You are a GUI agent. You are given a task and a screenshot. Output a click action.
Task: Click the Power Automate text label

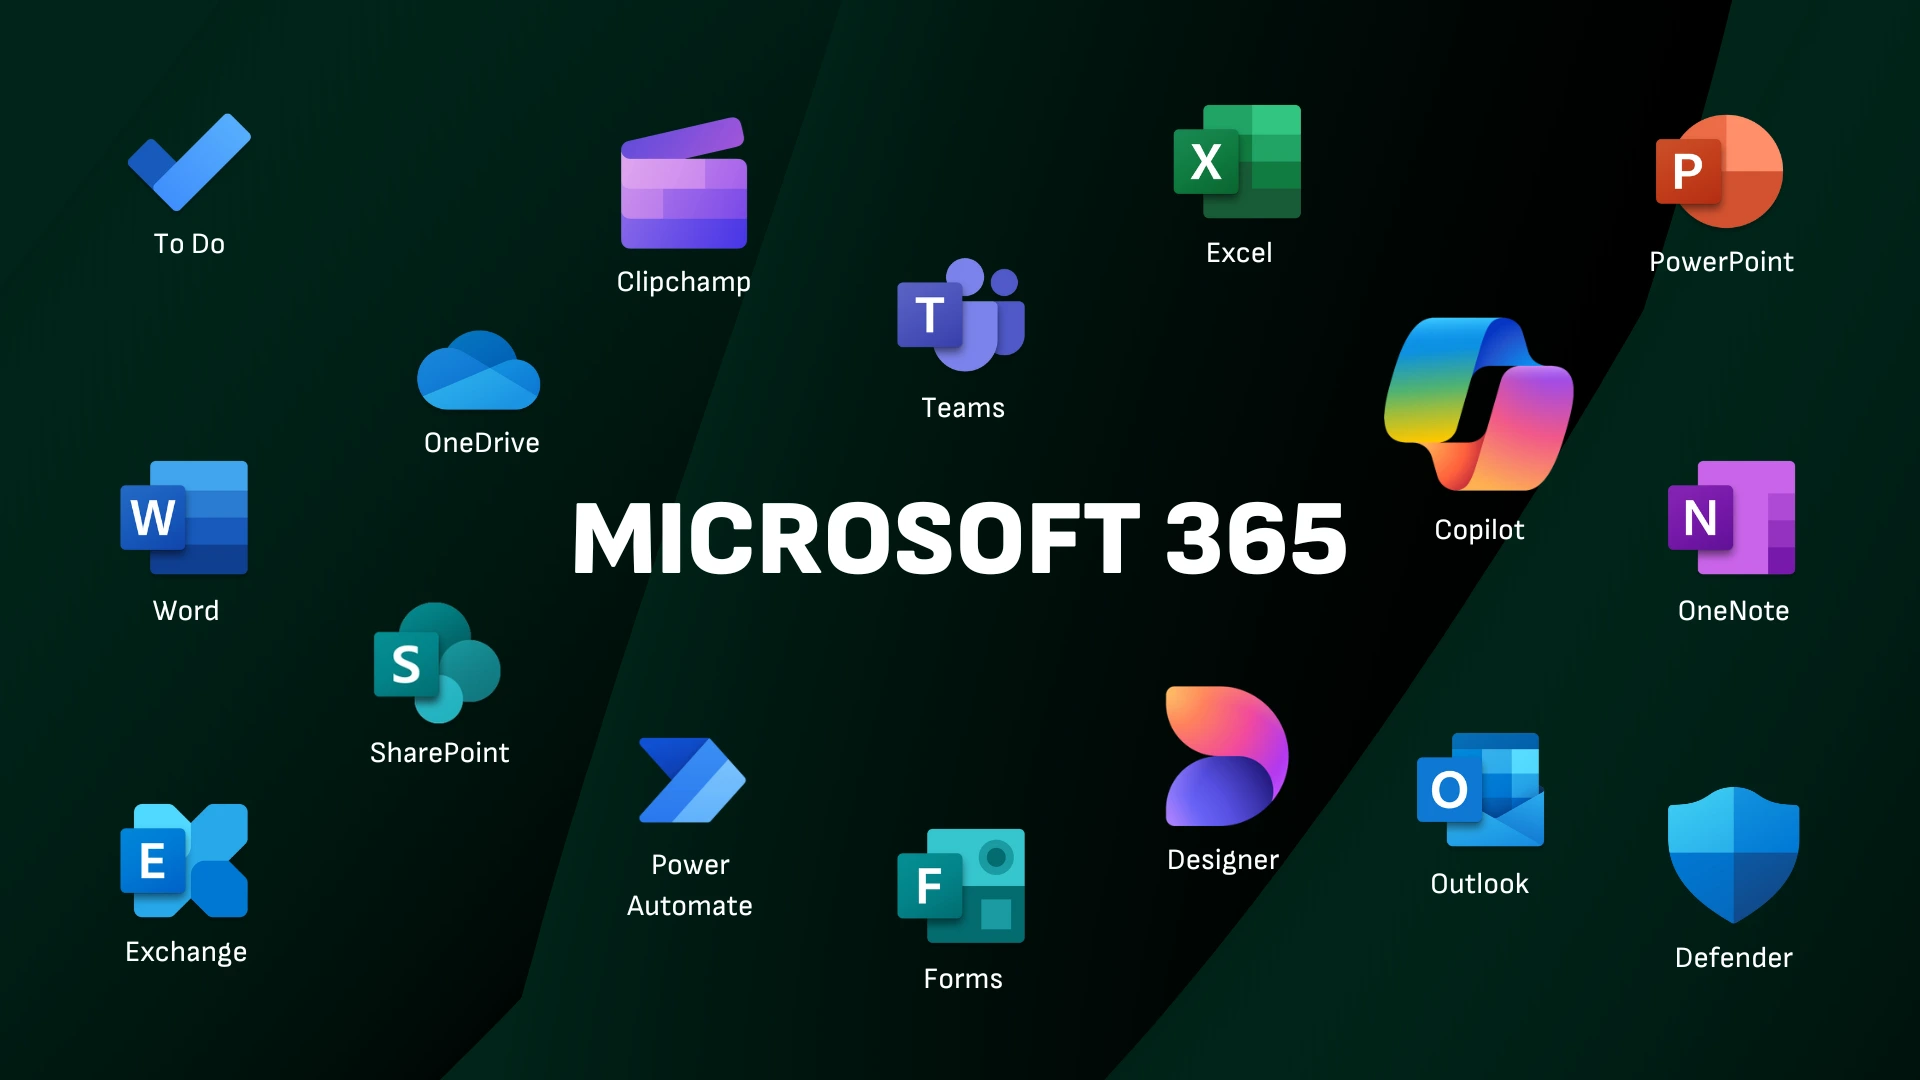pyautogui.click(x=690, y=885)
